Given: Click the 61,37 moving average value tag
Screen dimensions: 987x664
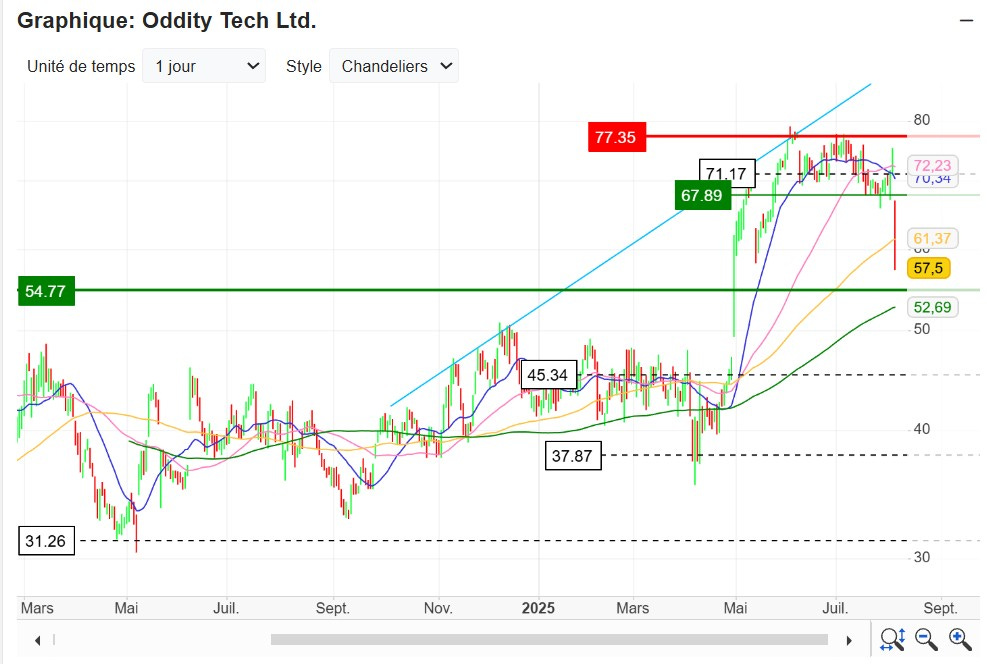Looking at the screenshot, I should click(x=932, y=239).
